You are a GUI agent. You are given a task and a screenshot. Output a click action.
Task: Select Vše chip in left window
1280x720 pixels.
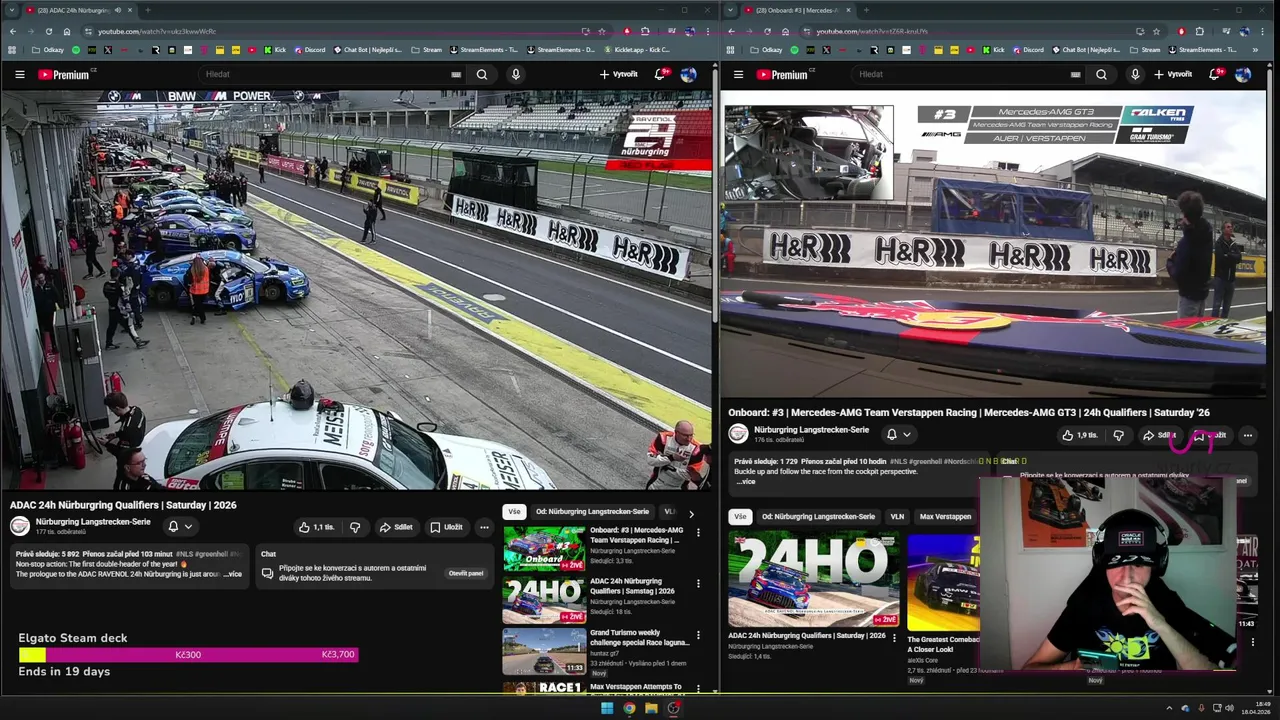pos(514,512)
